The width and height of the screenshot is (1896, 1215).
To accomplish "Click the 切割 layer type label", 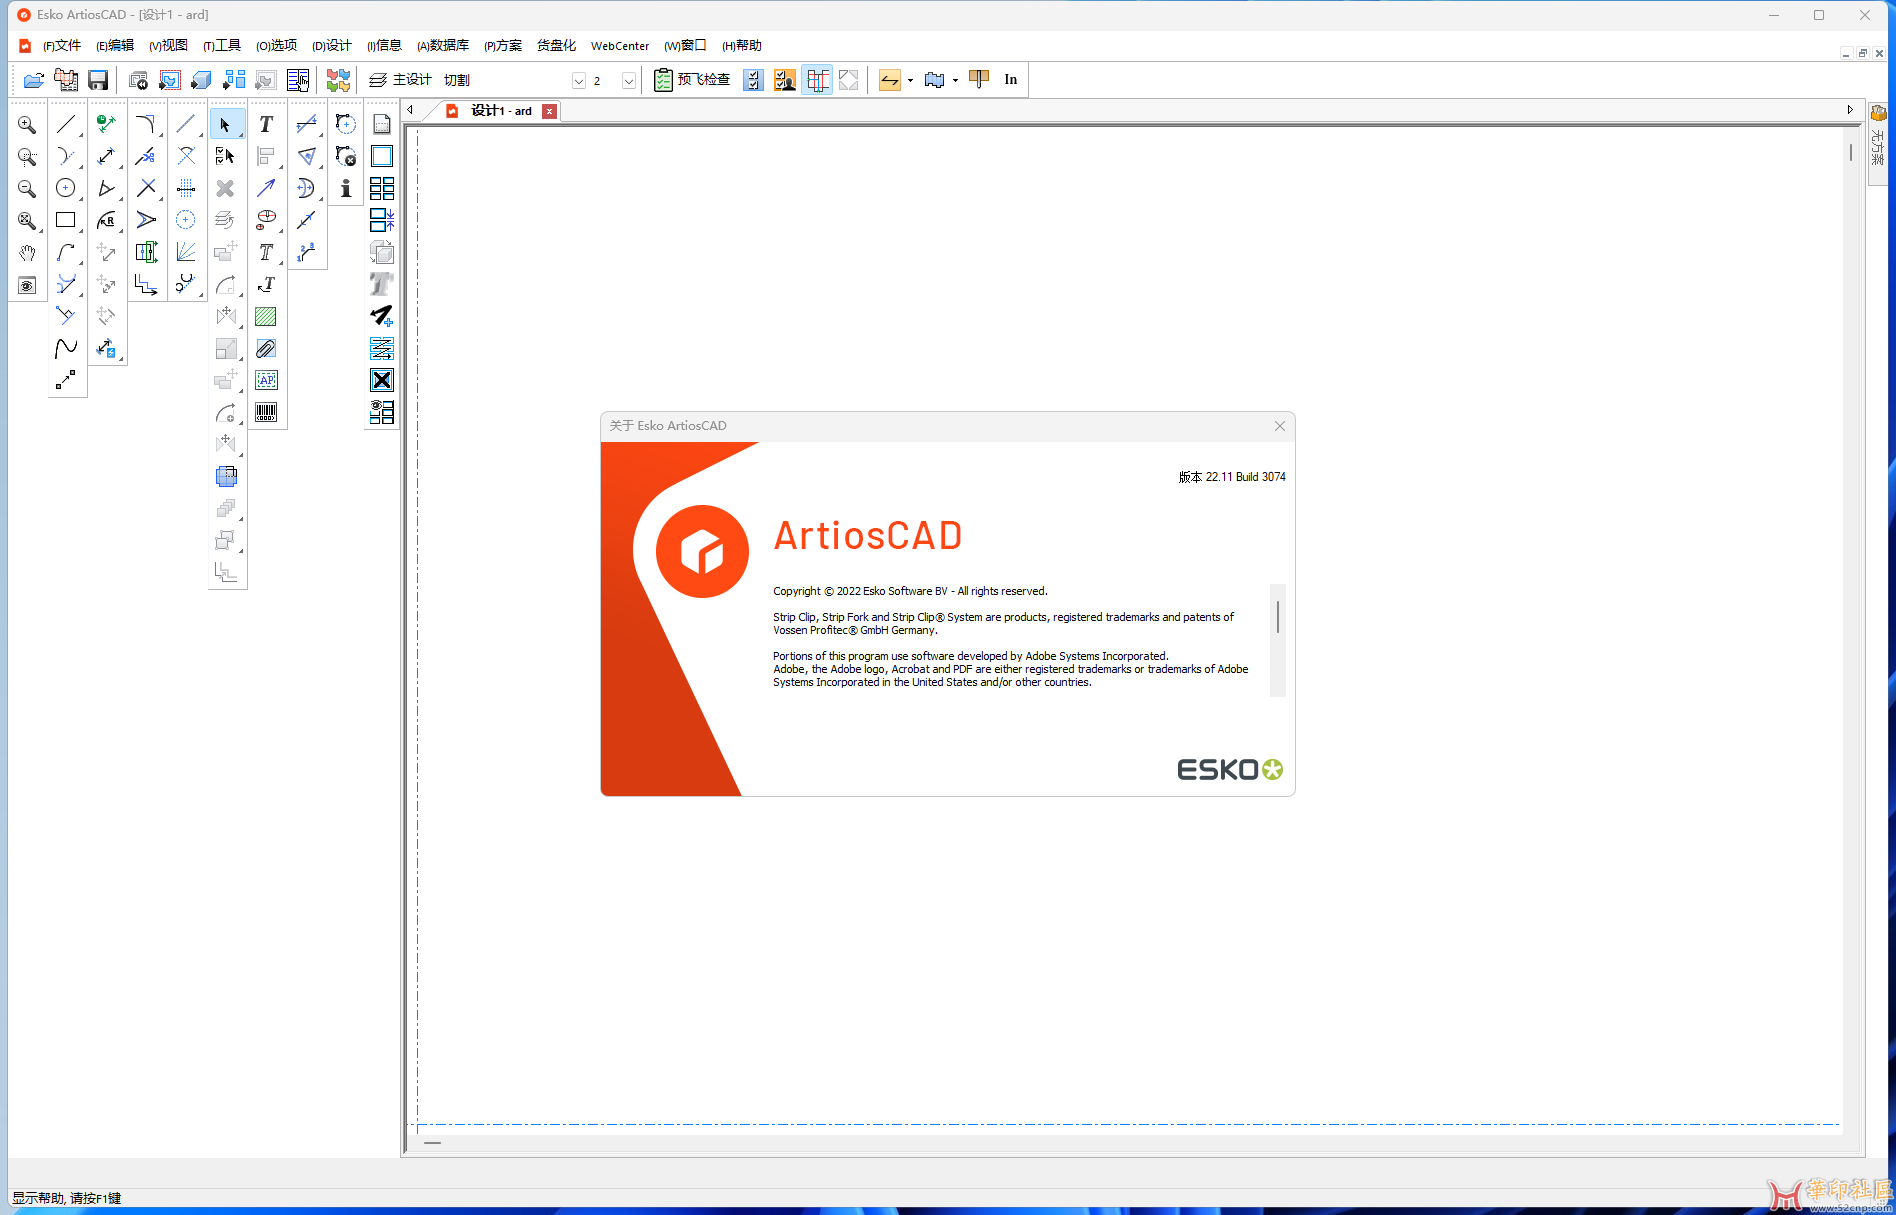I will [x=457, y=80].
